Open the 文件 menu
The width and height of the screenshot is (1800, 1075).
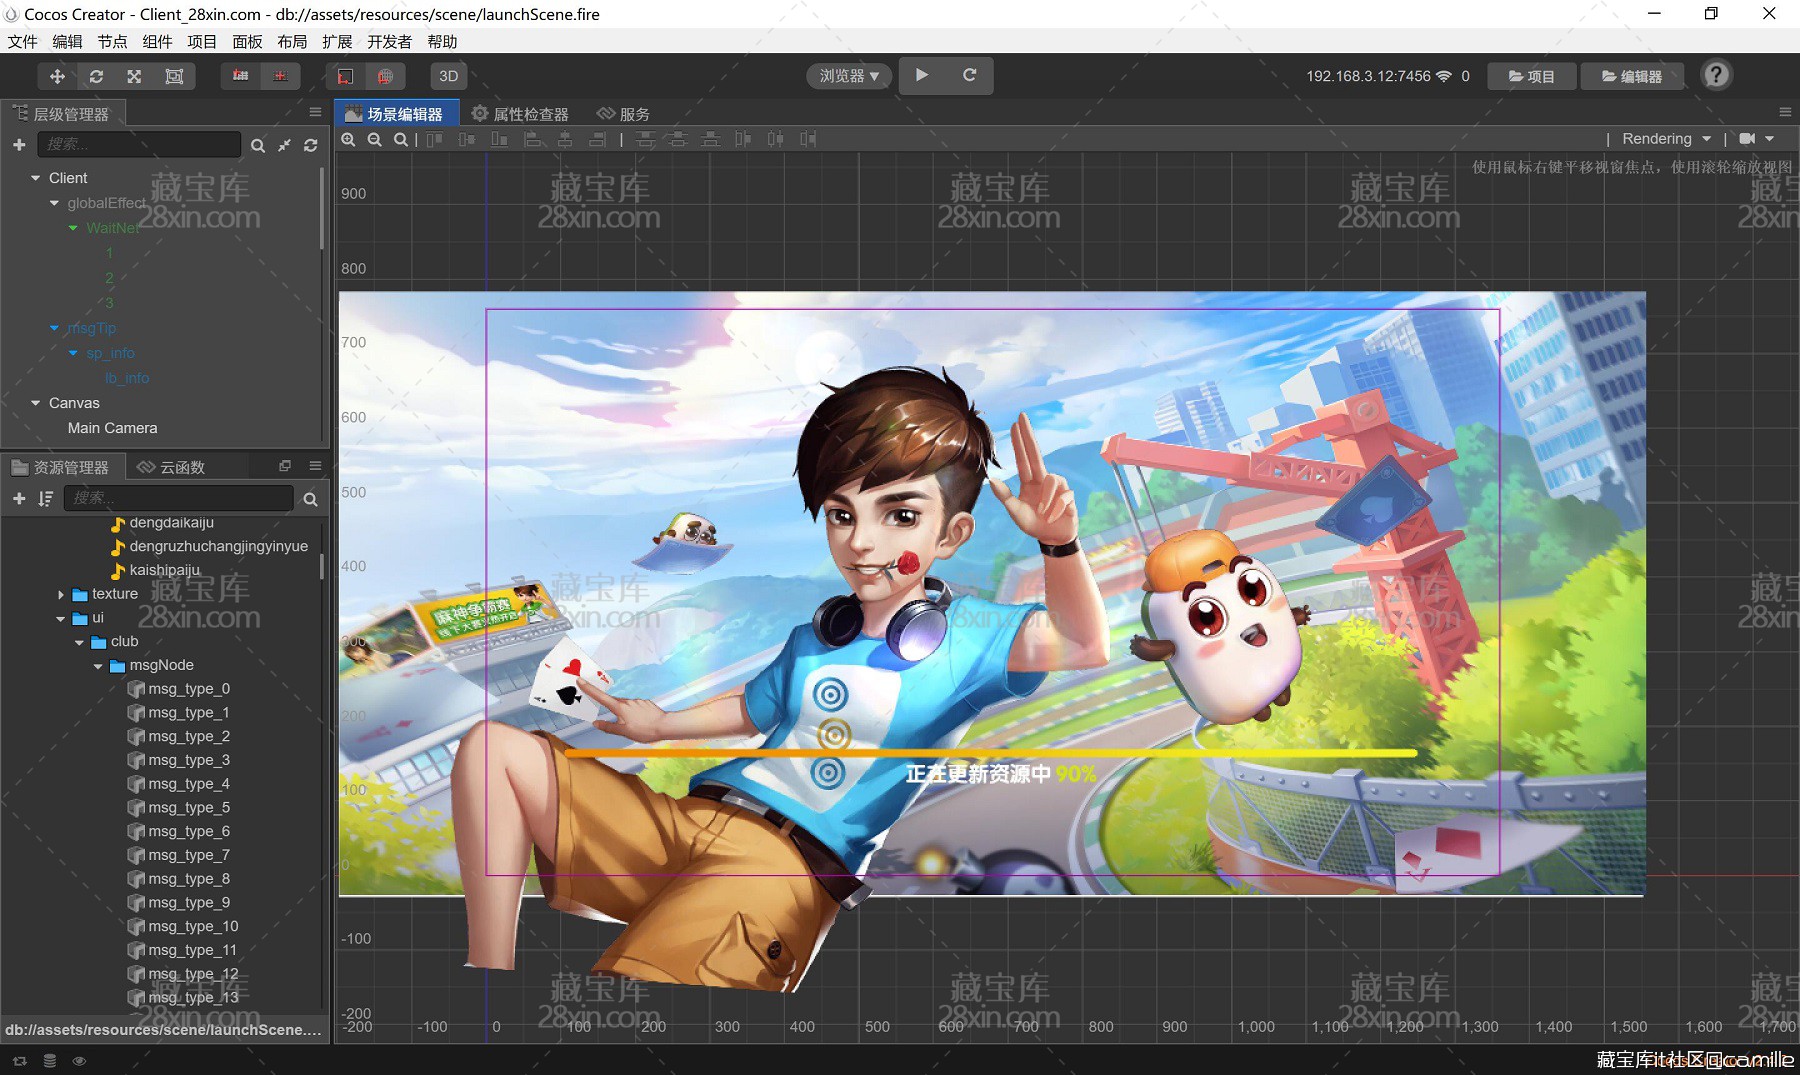click(x=22, y=42)
